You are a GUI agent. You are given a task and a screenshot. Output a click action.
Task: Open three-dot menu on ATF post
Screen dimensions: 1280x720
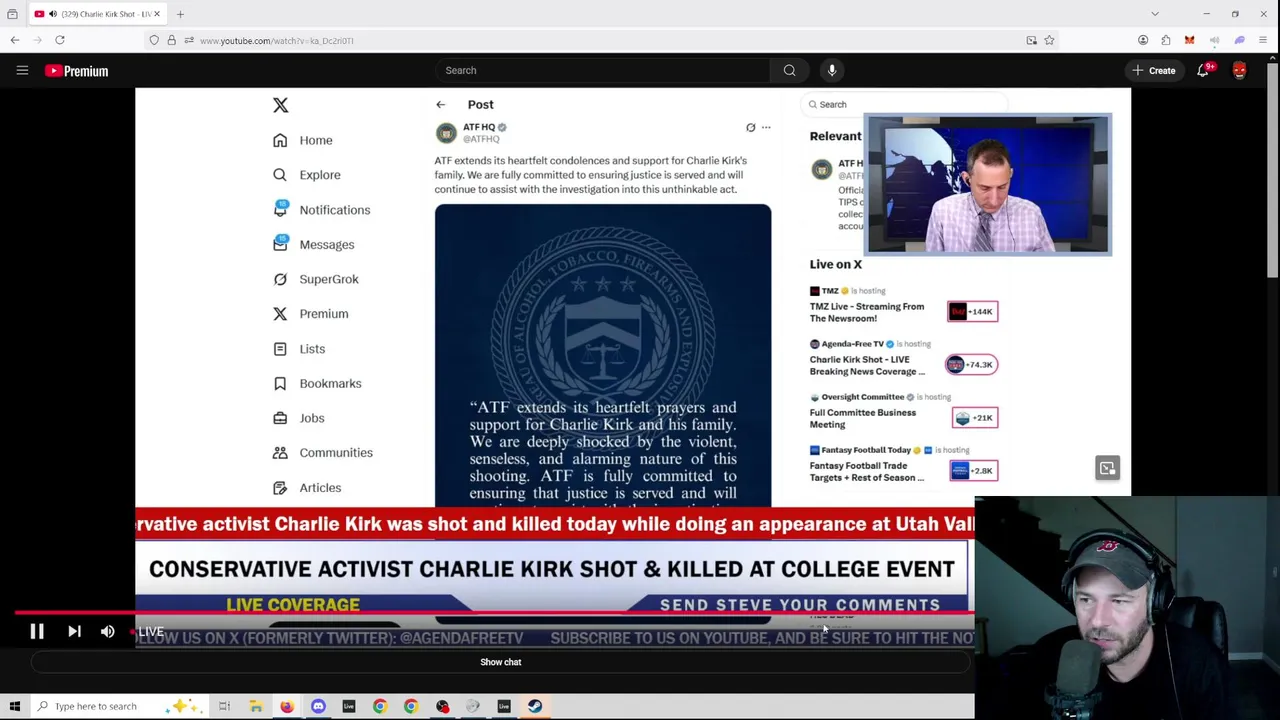[x=766, y=127]
